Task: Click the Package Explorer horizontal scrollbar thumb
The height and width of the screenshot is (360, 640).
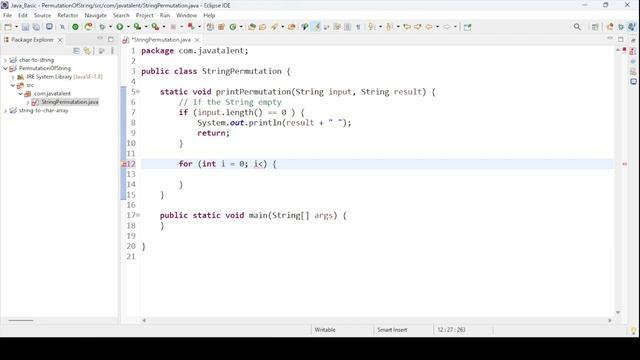Action: (x=21, y=321)
